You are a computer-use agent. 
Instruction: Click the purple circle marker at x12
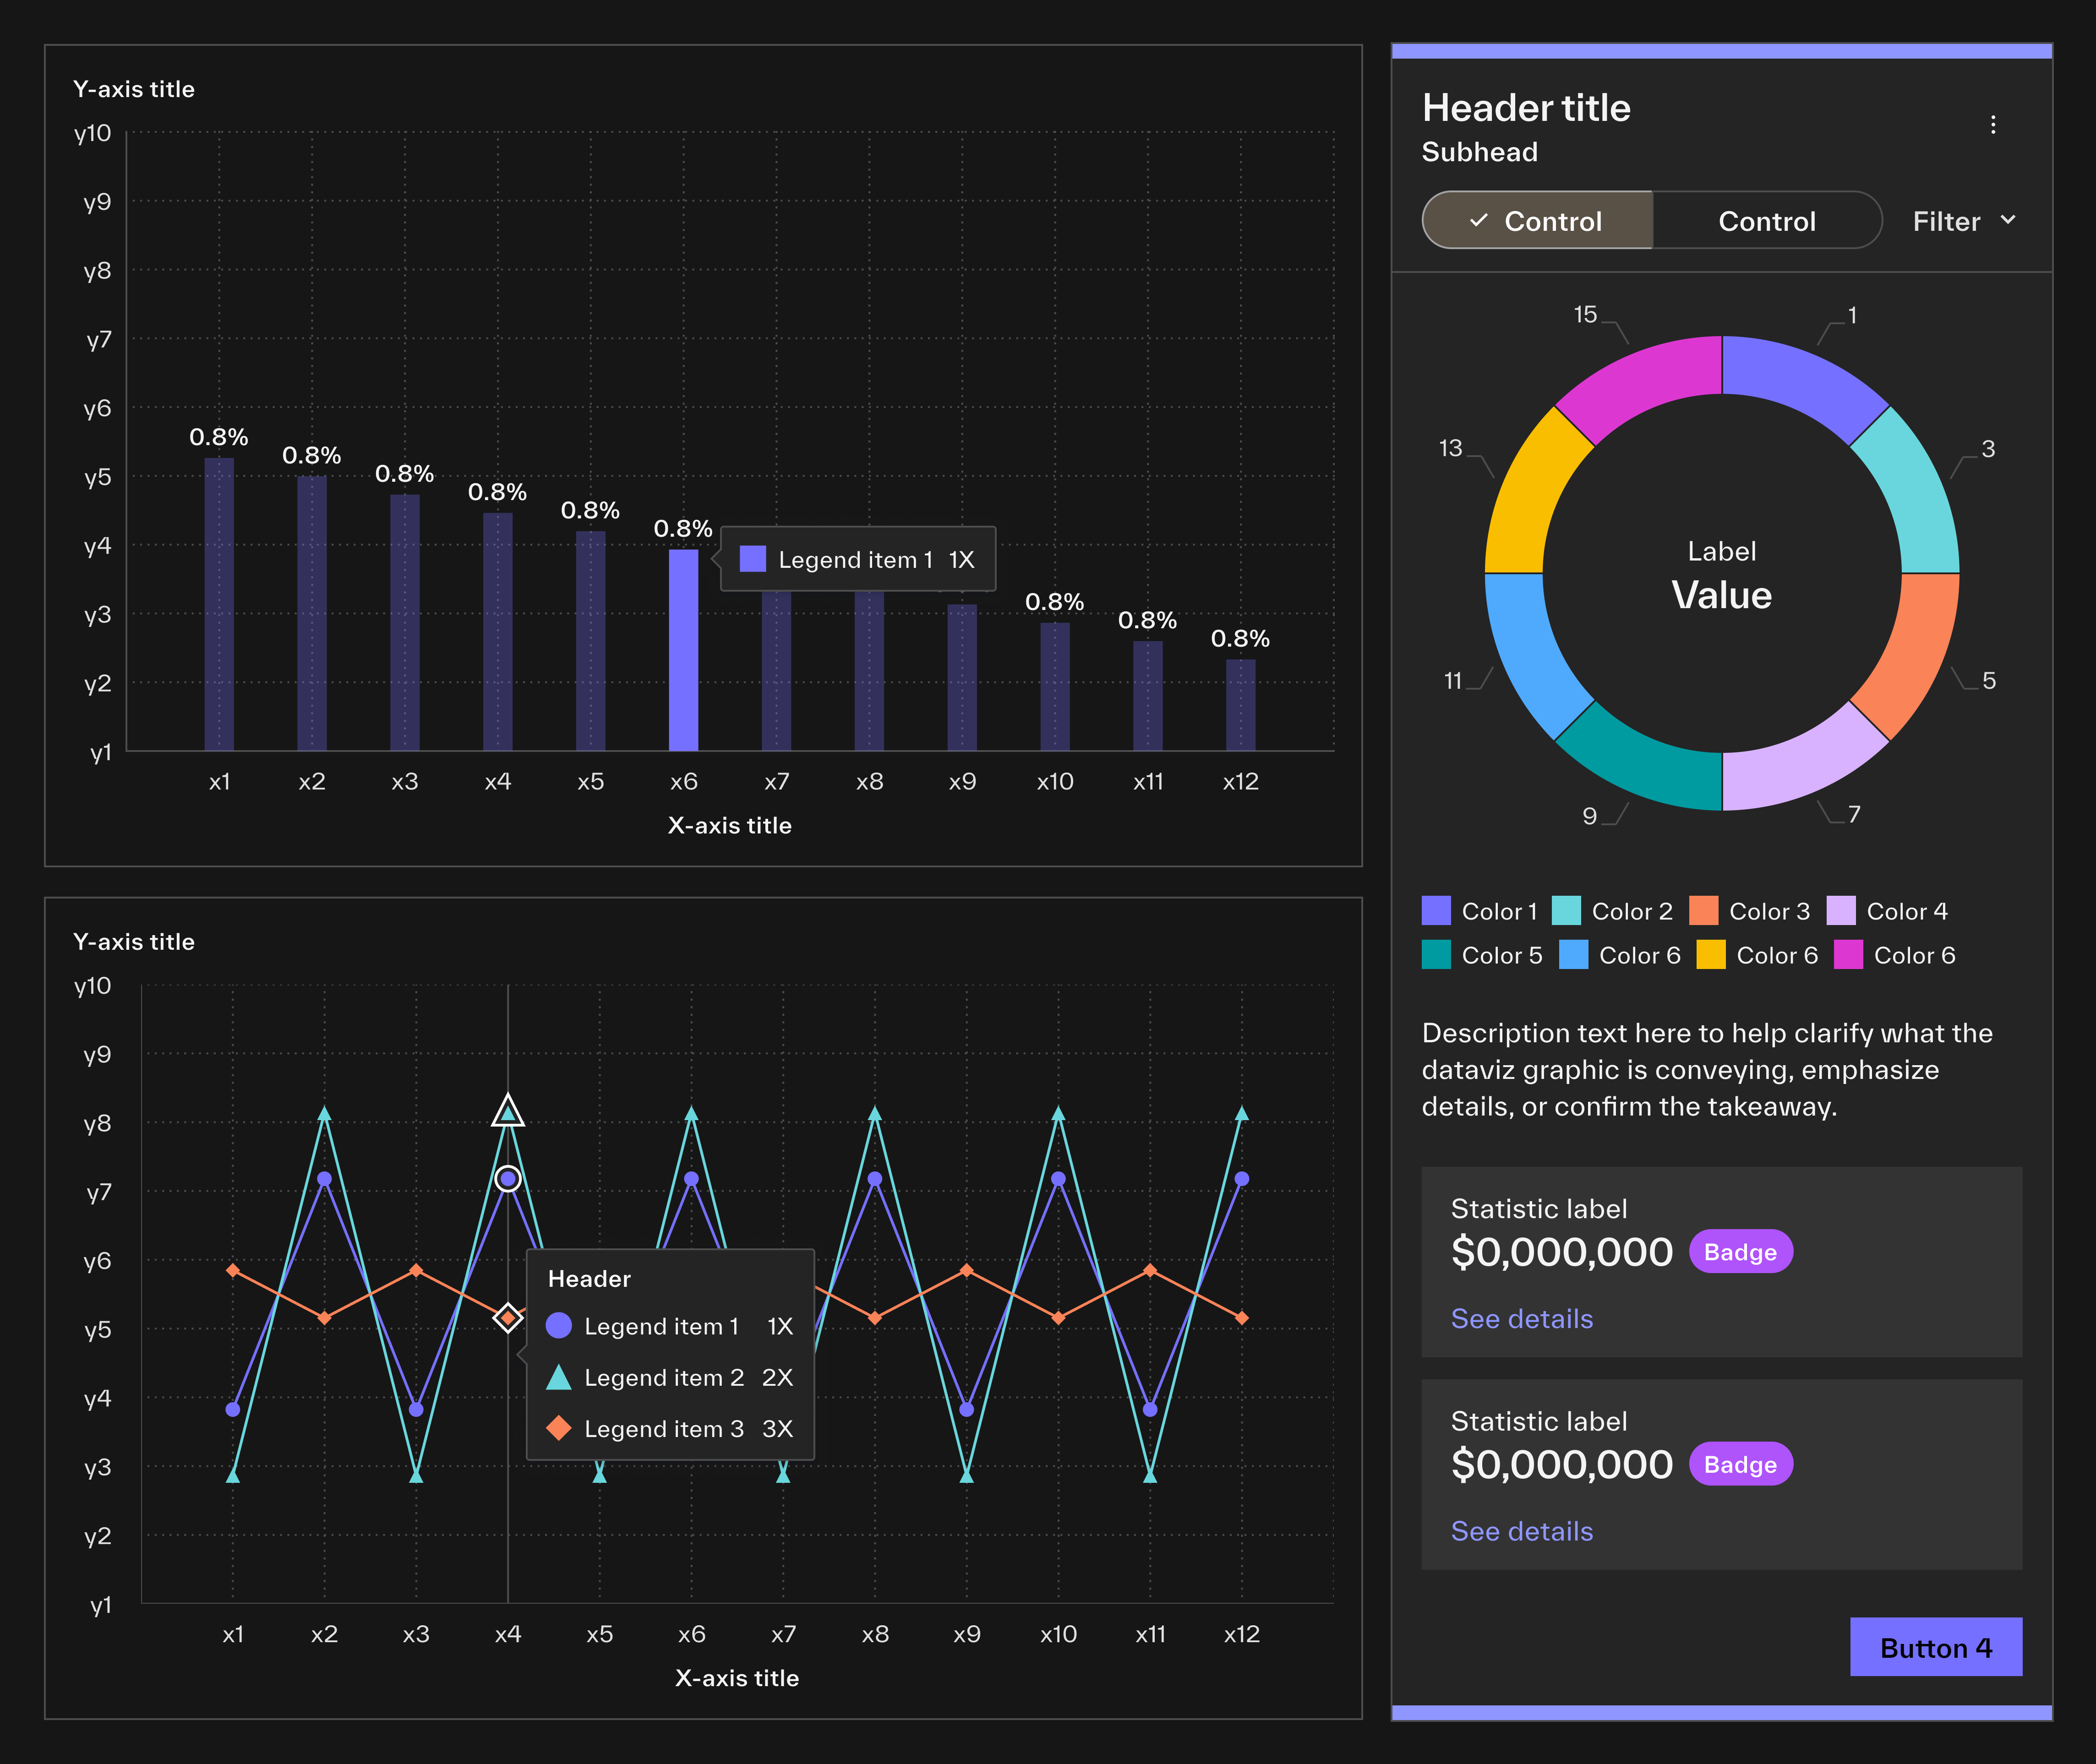(1242, 1179)
